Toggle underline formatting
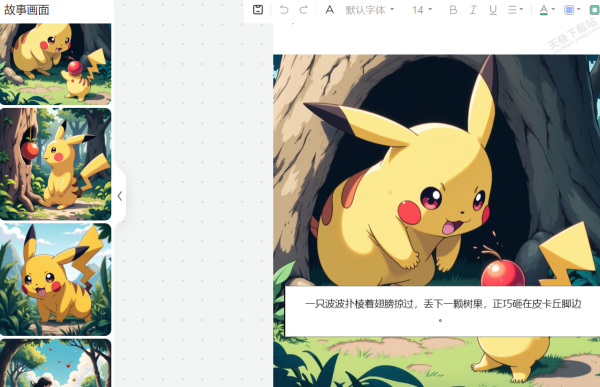 click(493, 10)
